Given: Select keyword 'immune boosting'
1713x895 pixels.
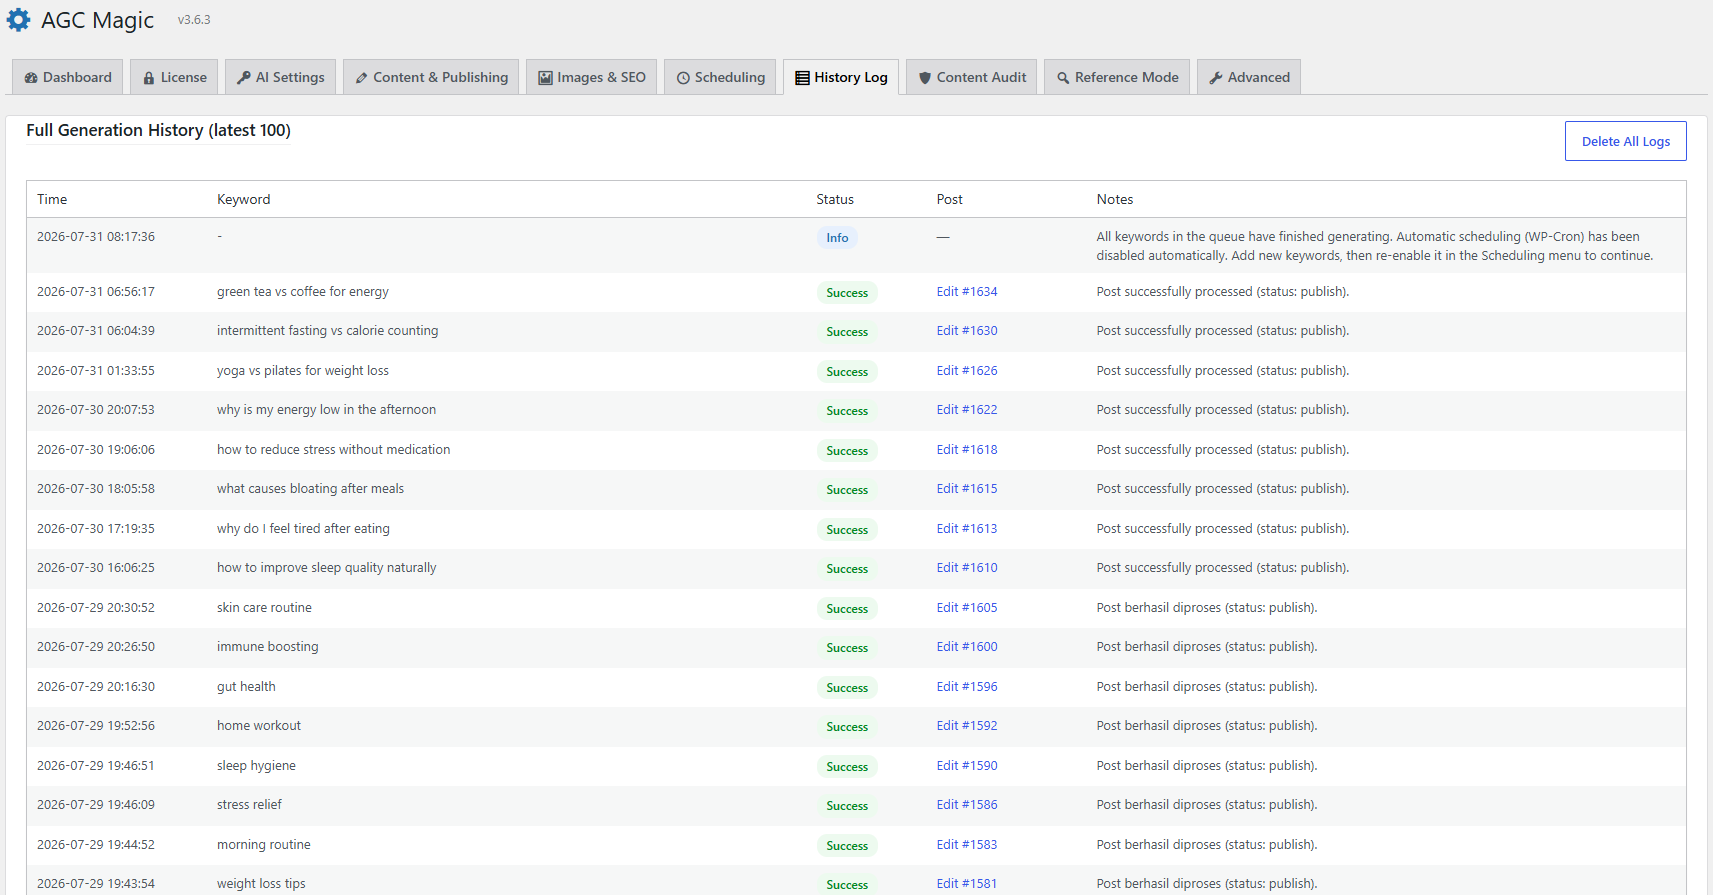Looking at the screenshot, I should [267, 647].
